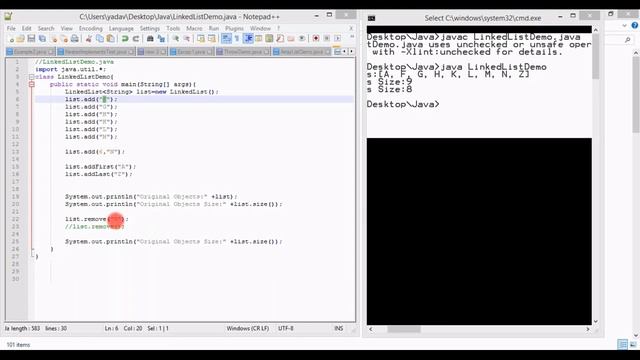The height and width of the screenshot is (360, 640).
Task: Click the Print toolbar icon
Action: (x=75, y=39)
